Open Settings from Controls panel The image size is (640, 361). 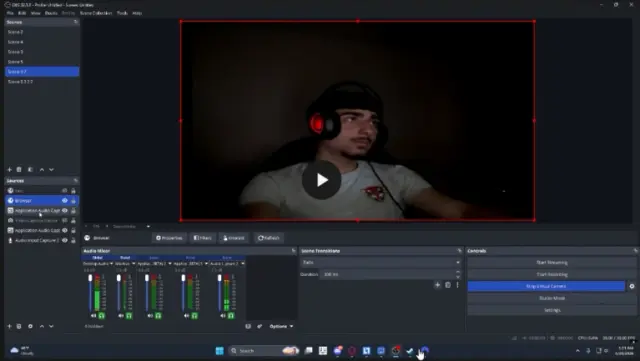pos(552,310)
